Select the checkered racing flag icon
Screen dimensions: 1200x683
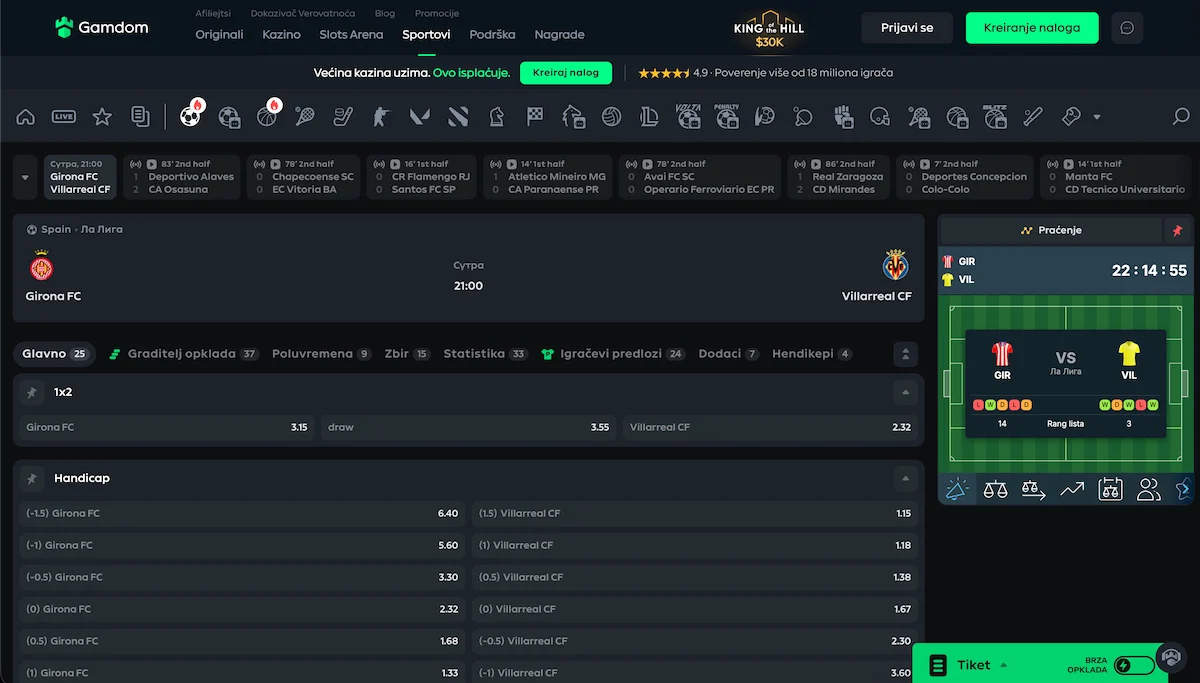(x=534, y=117)
